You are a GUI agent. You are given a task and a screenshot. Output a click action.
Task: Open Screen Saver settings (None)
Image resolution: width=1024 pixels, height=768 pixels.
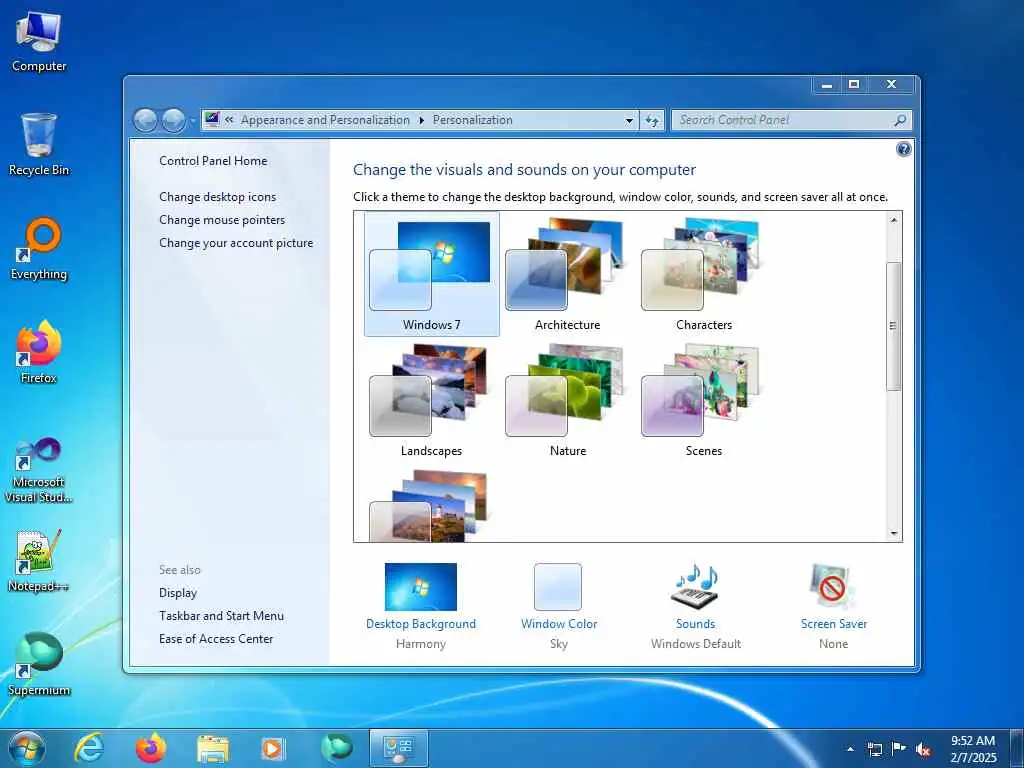pyautogui.click(x=833, y=606)
